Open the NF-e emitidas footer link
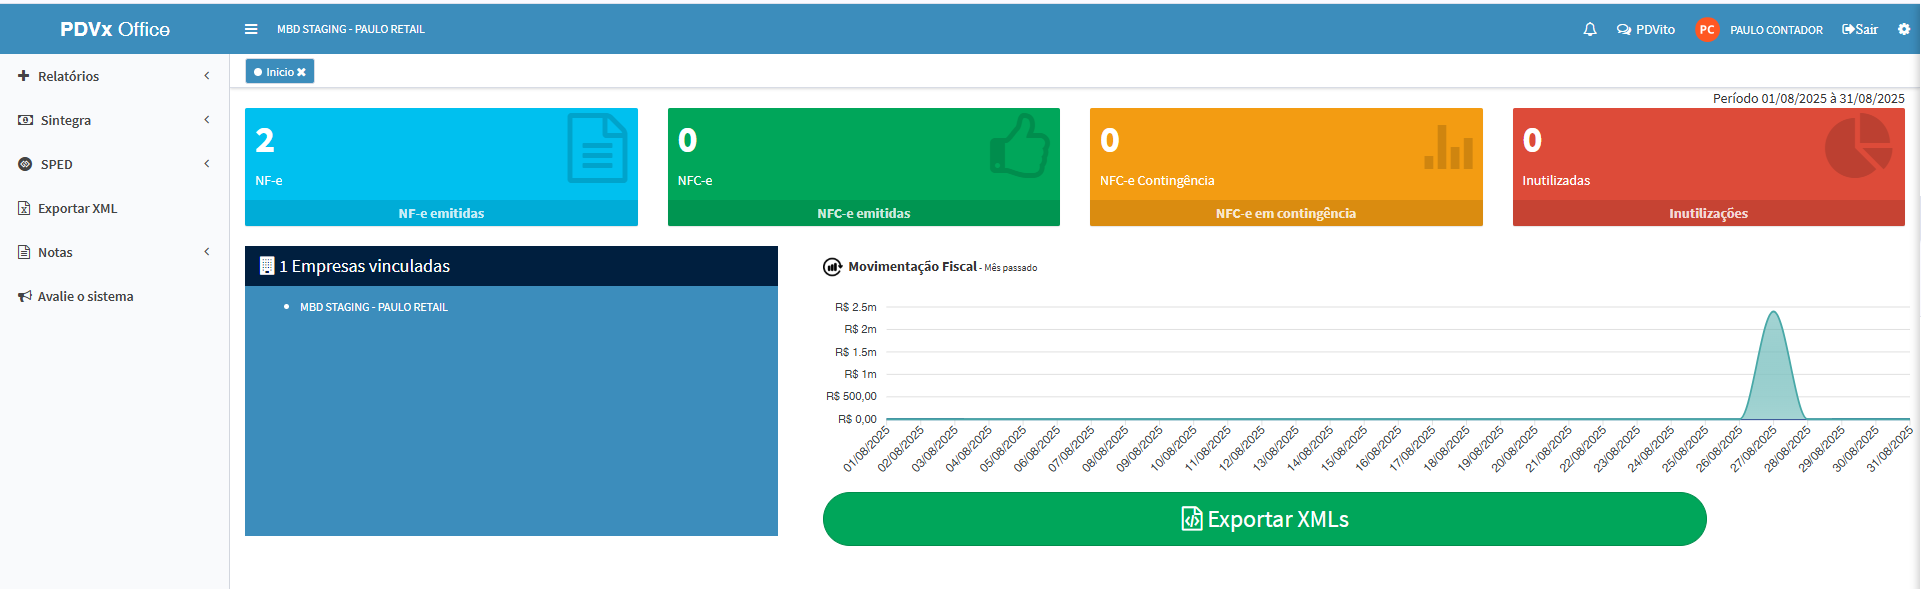 click(x=441, y=213)
